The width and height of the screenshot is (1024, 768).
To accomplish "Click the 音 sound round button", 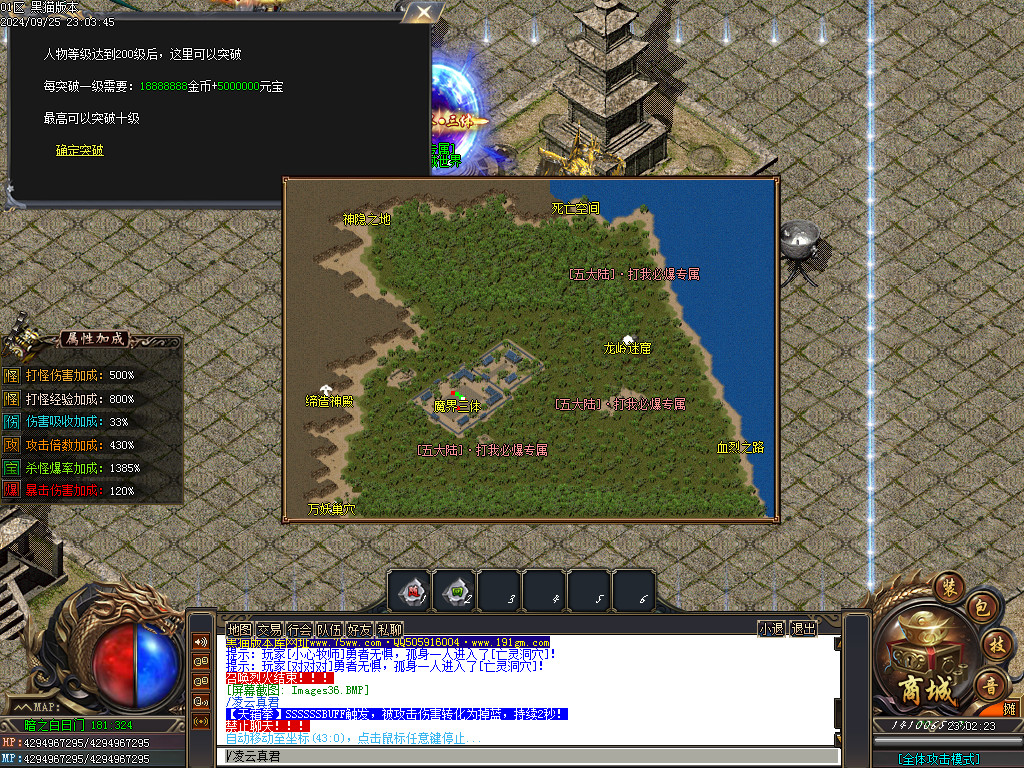I will tap(990, 686).
